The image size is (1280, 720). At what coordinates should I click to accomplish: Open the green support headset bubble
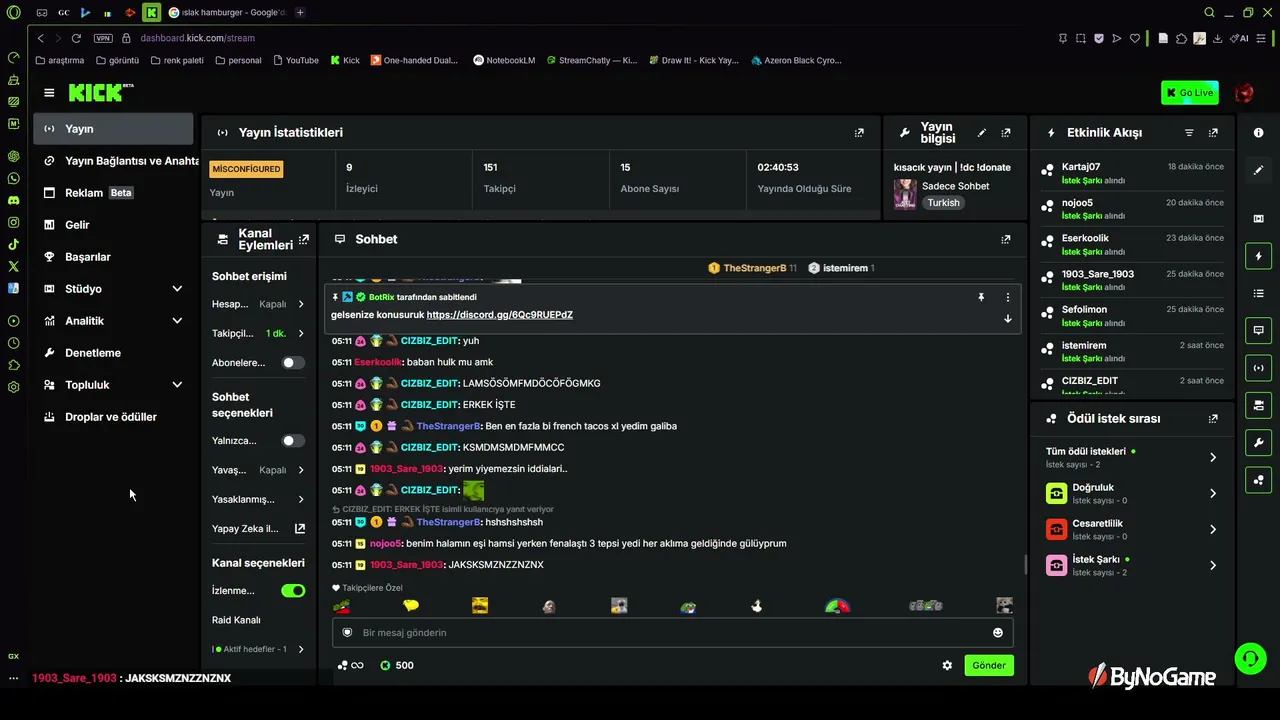(1250, 658)
